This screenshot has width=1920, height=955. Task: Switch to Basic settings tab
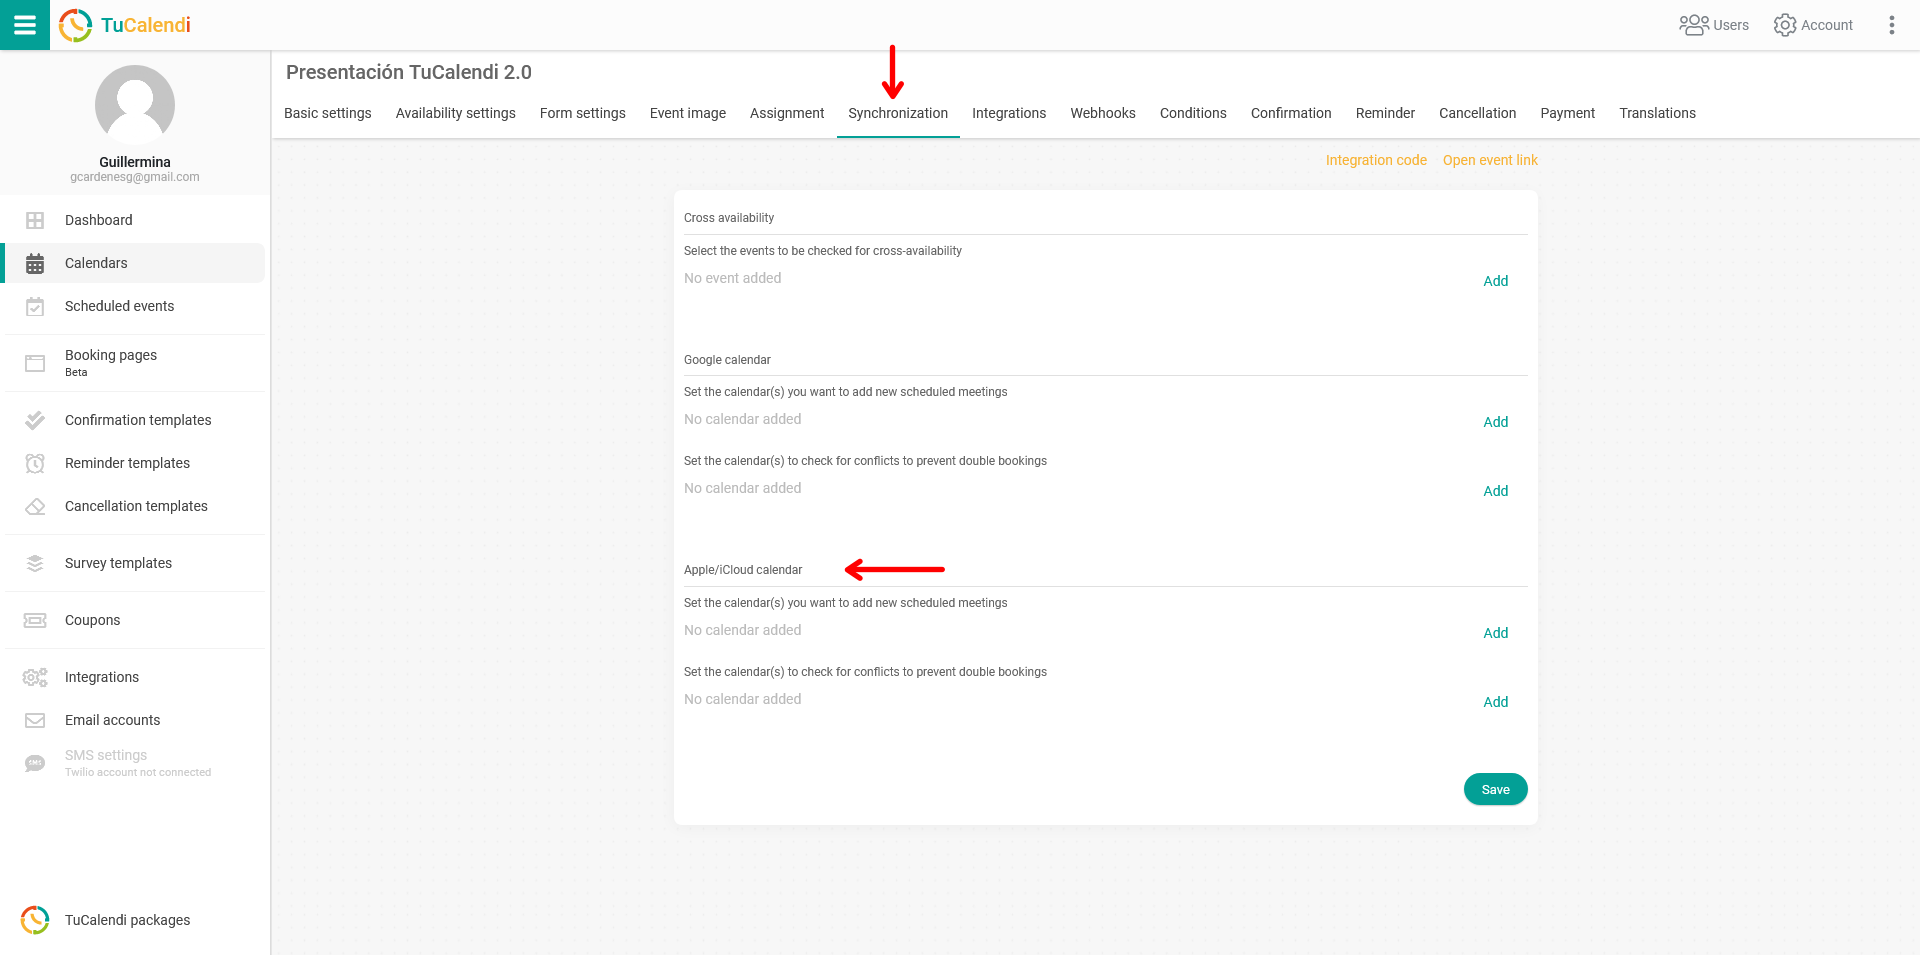[x=328, y=113]
